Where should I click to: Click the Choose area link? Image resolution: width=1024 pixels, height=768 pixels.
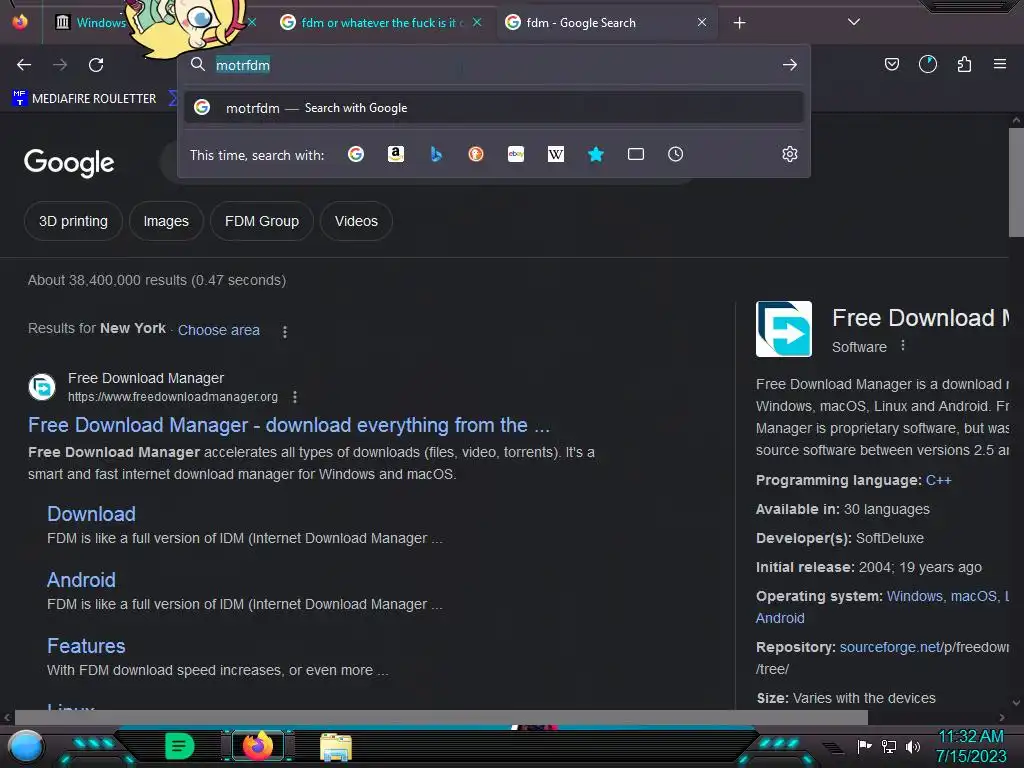coord(219,330)
